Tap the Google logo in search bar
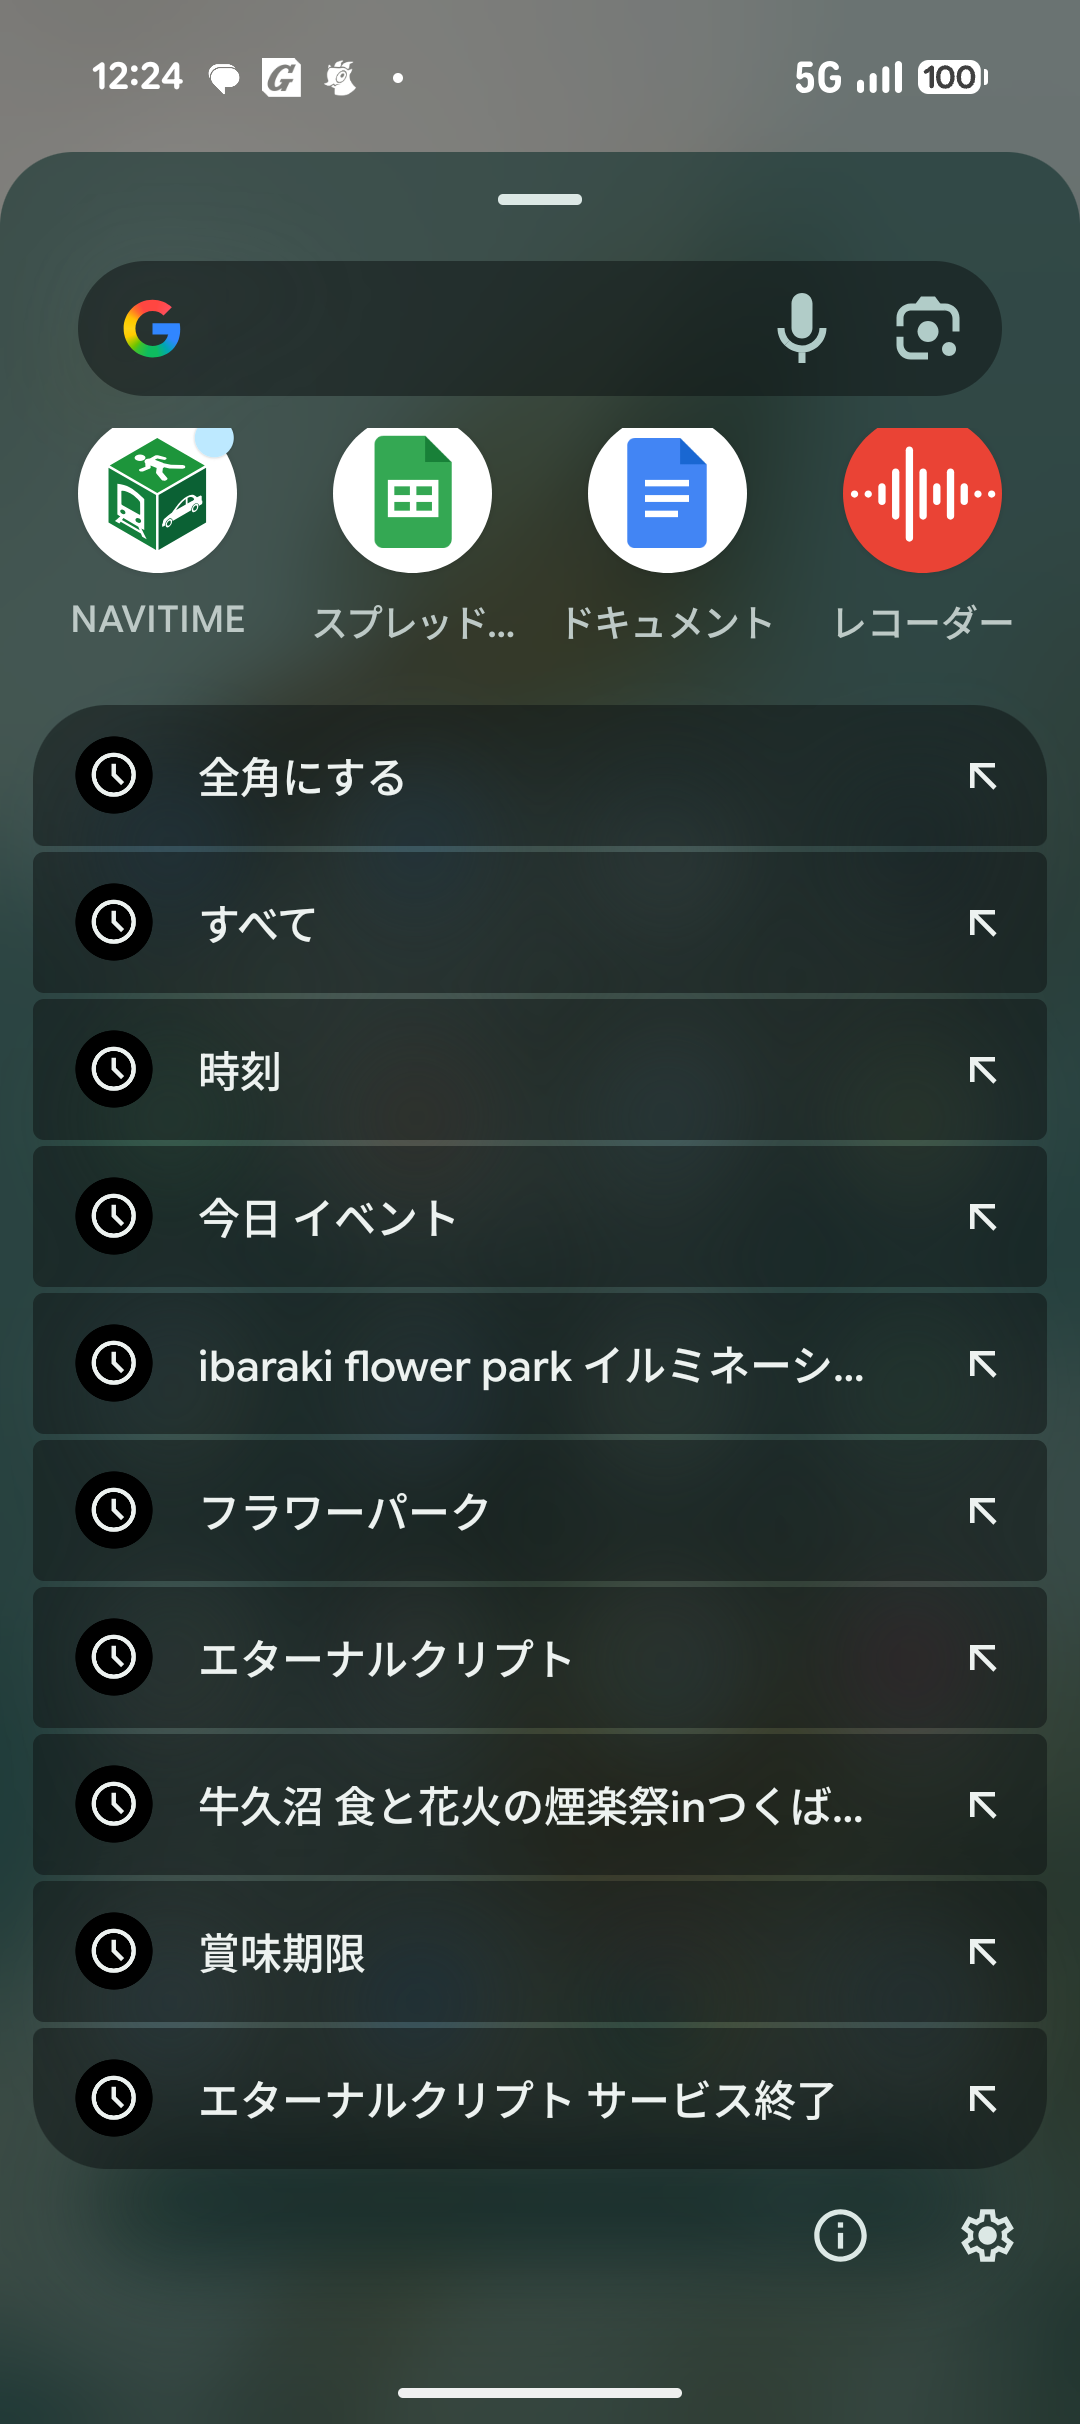The height and width of the screenshot is (2424, 1080). point(152,328)
